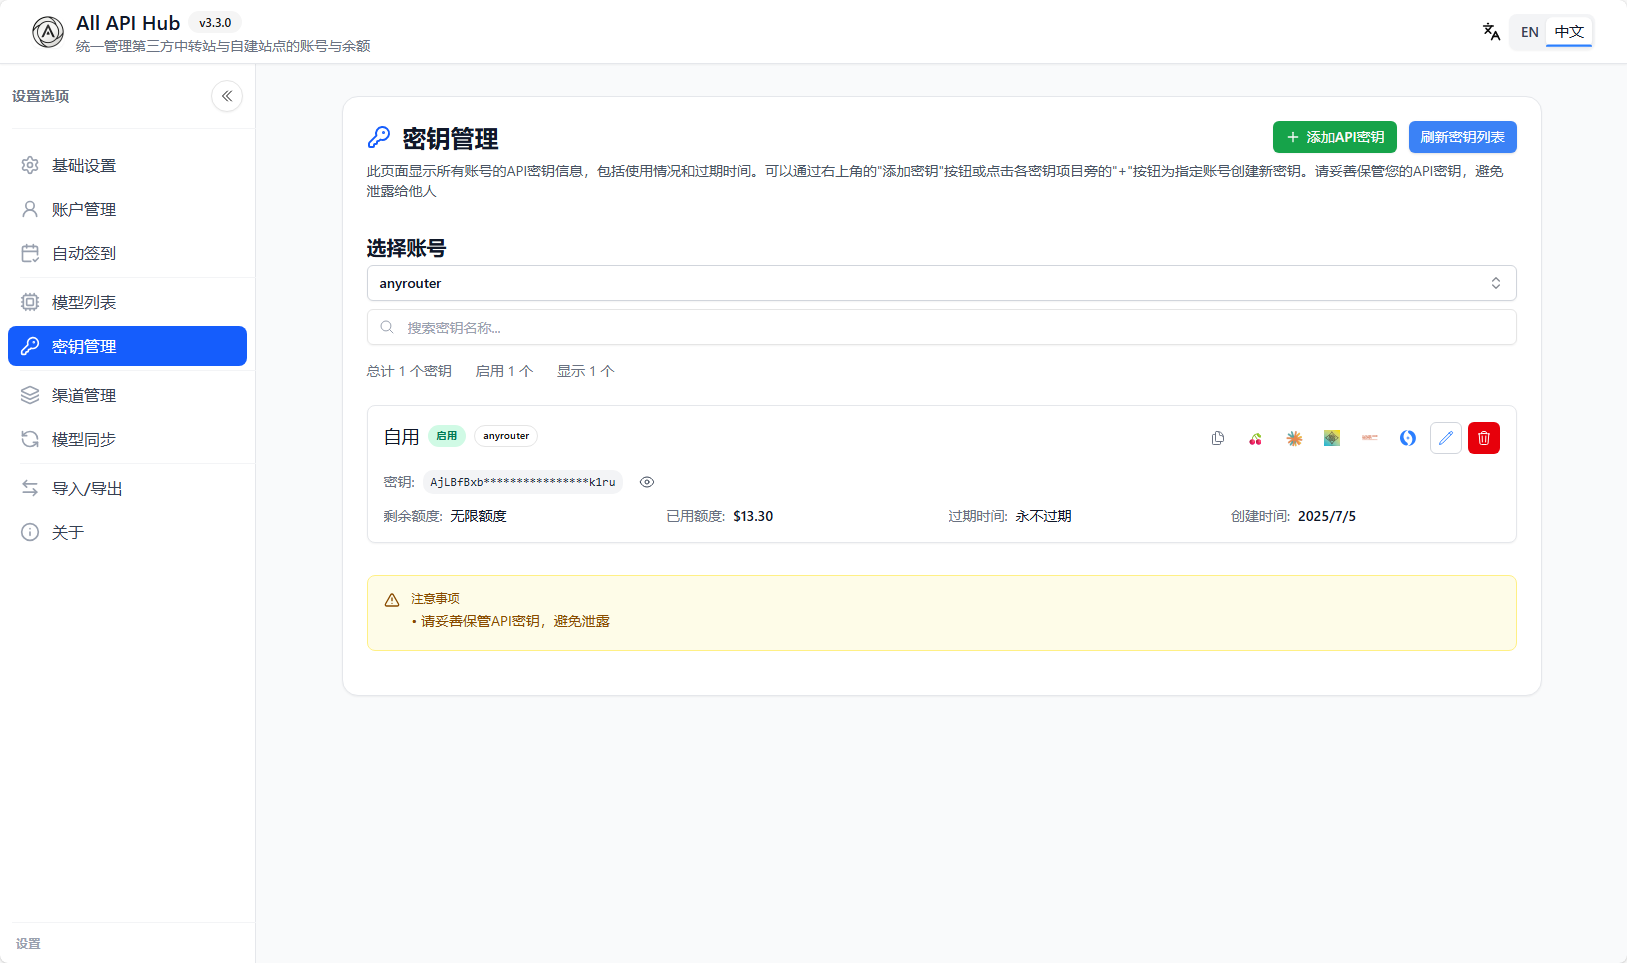The image size is (1627, 963).
Task: Click the translate language icon
Action: click(1491, 32)
